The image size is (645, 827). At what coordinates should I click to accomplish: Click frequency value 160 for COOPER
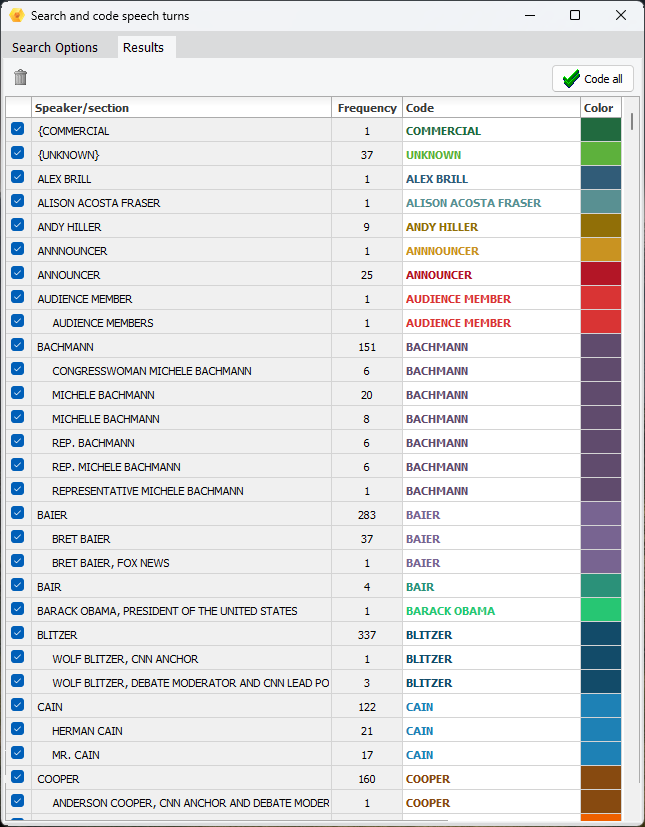click(x=367, y=779)
